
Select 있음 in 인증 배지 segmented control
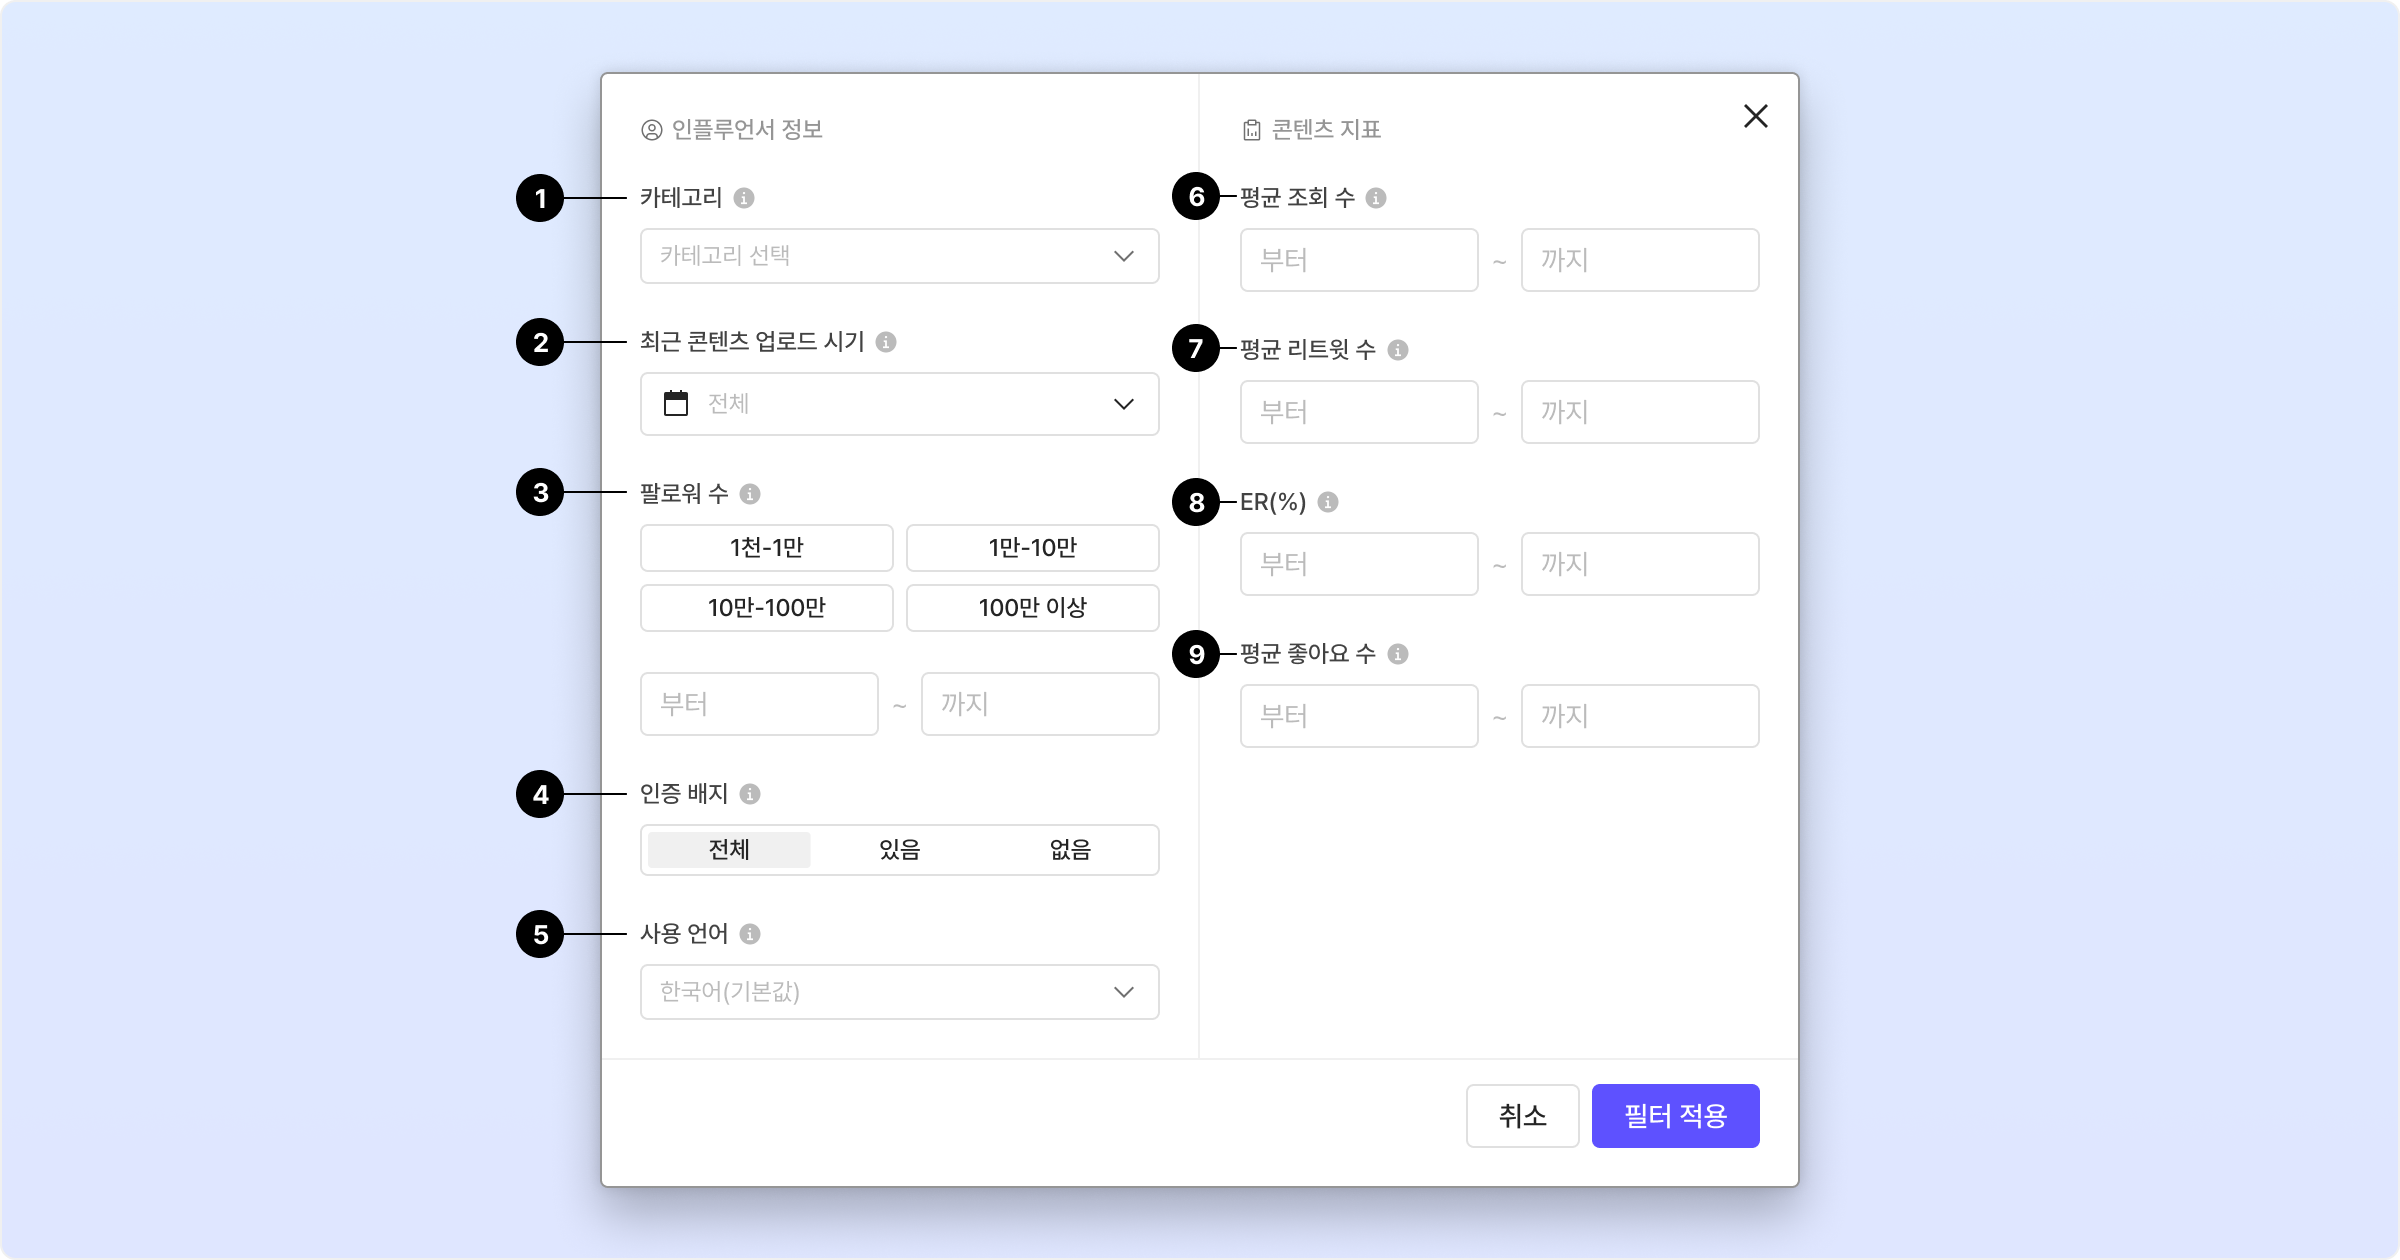(899, 850)
